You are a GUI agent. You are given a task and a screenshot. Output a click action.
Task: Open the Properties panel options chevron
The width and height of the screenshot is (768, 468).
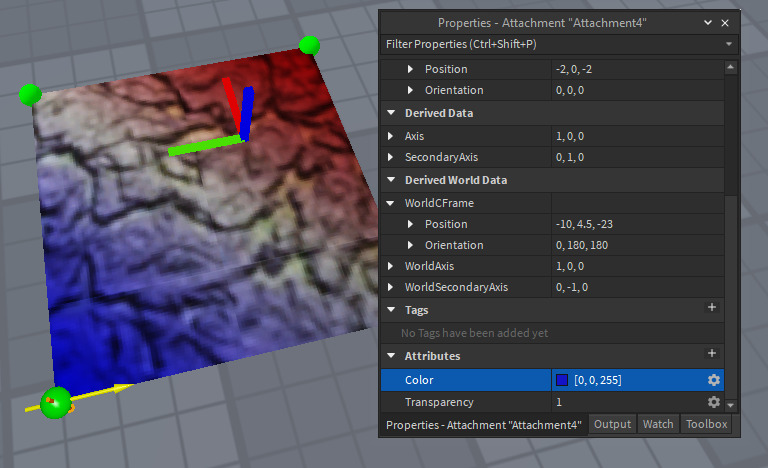708,23
